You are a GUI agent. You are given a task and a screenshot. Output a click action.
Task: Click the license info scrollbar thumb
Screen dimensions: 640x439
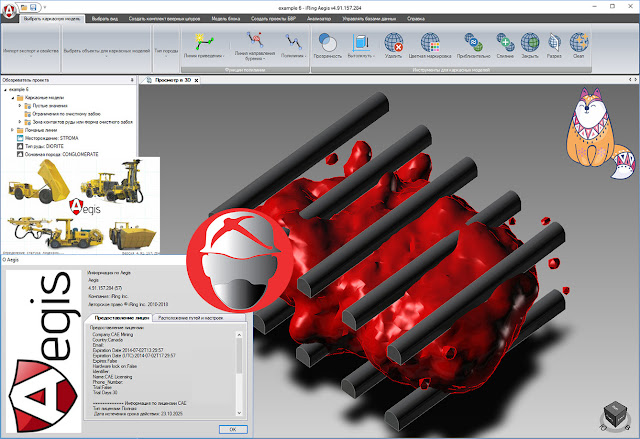(x=240, y=356)
